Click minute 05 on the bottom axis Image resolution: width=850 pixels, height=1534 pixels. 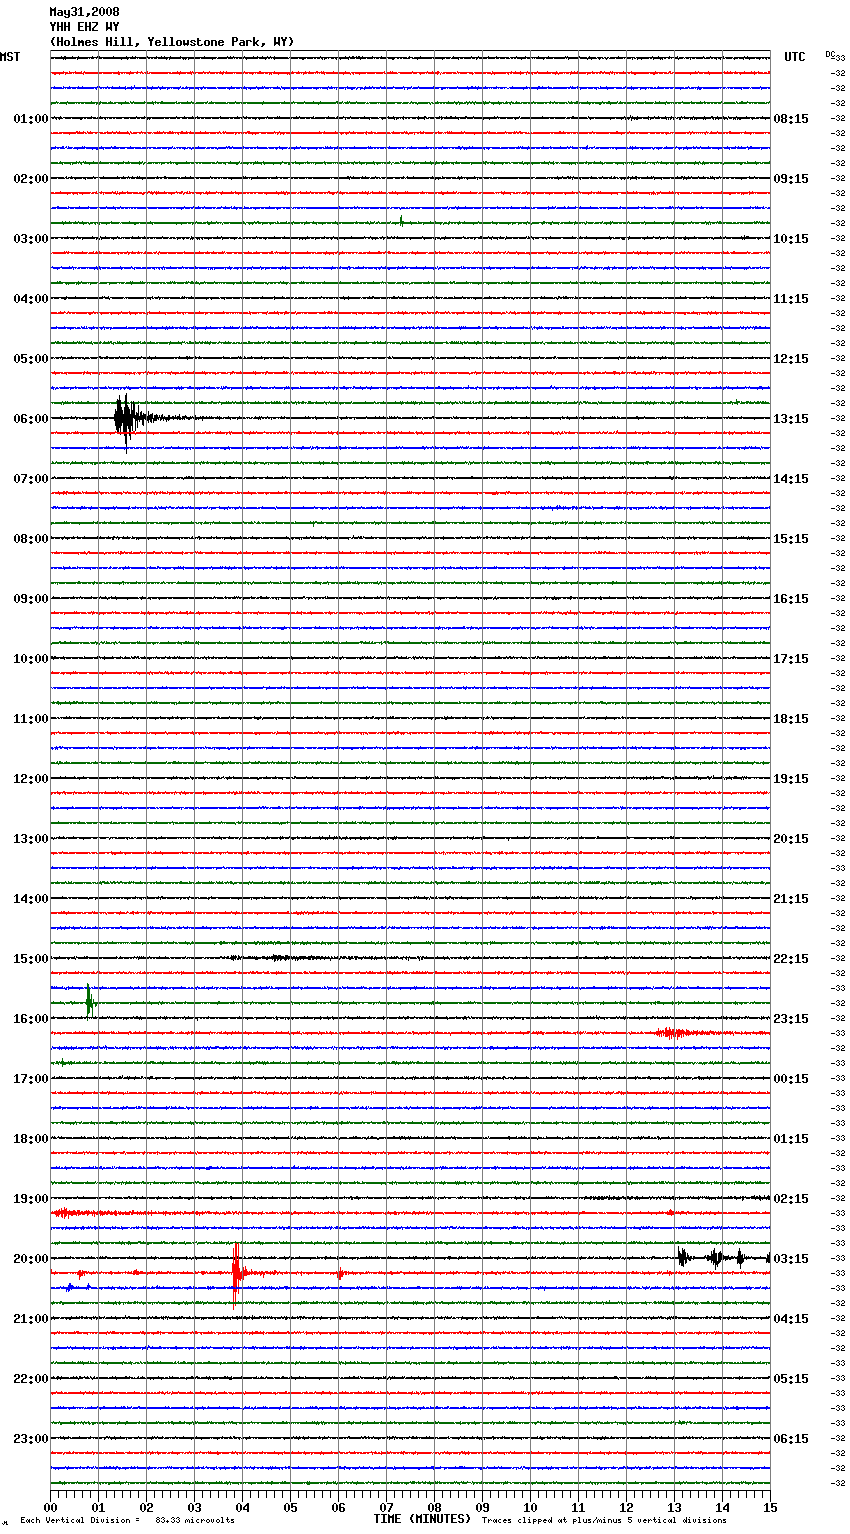[x=290, y=1507]
